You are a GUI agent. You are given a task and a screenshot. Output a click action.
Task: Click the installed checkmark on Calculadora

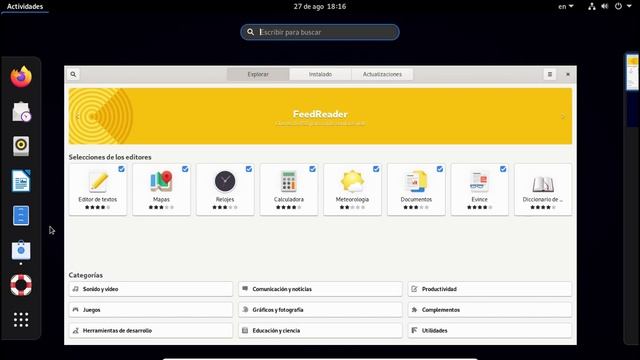312,169
